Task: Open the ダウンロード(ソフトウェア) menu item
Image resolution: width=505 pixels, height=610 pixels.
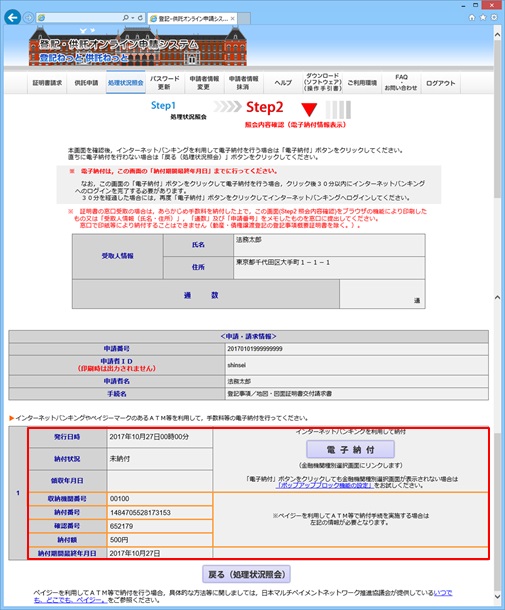Action: [x=323, y=83]
